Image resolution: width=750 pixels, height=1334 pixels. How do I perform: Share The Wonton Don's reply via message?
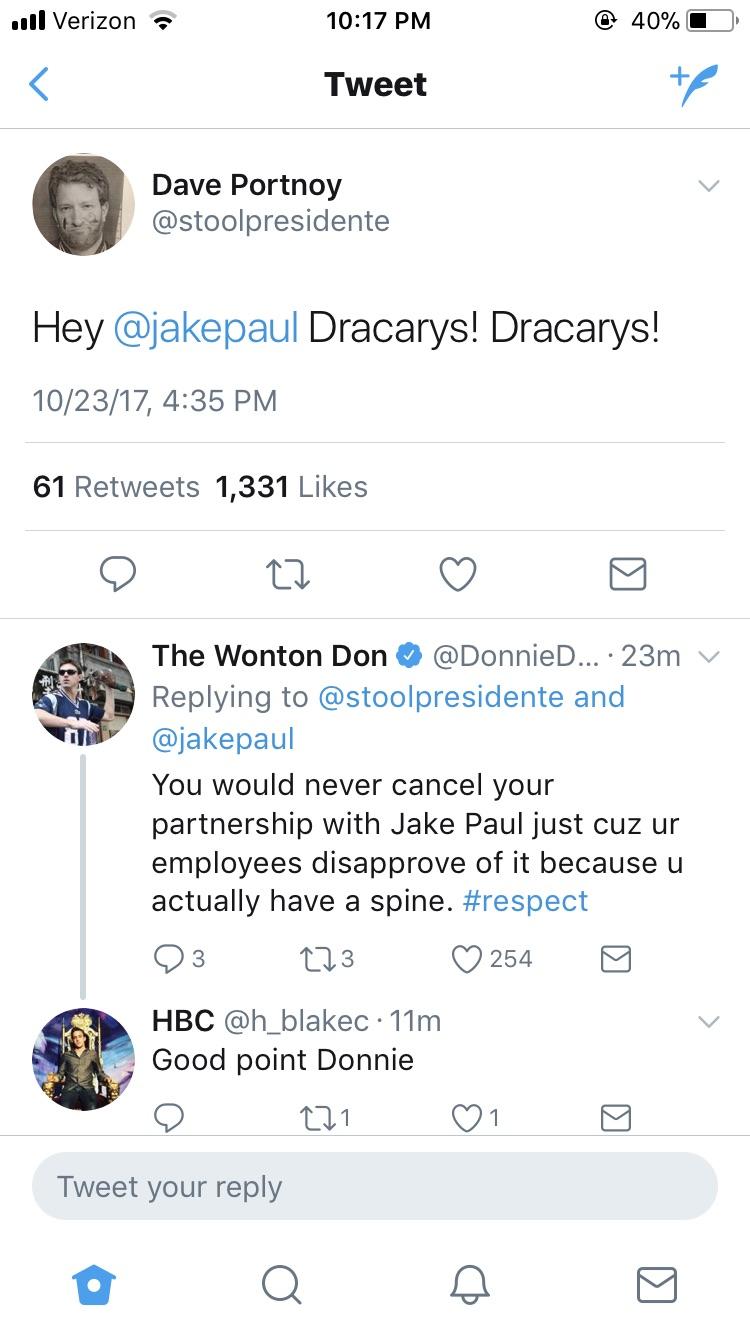[x=616, y=958]
